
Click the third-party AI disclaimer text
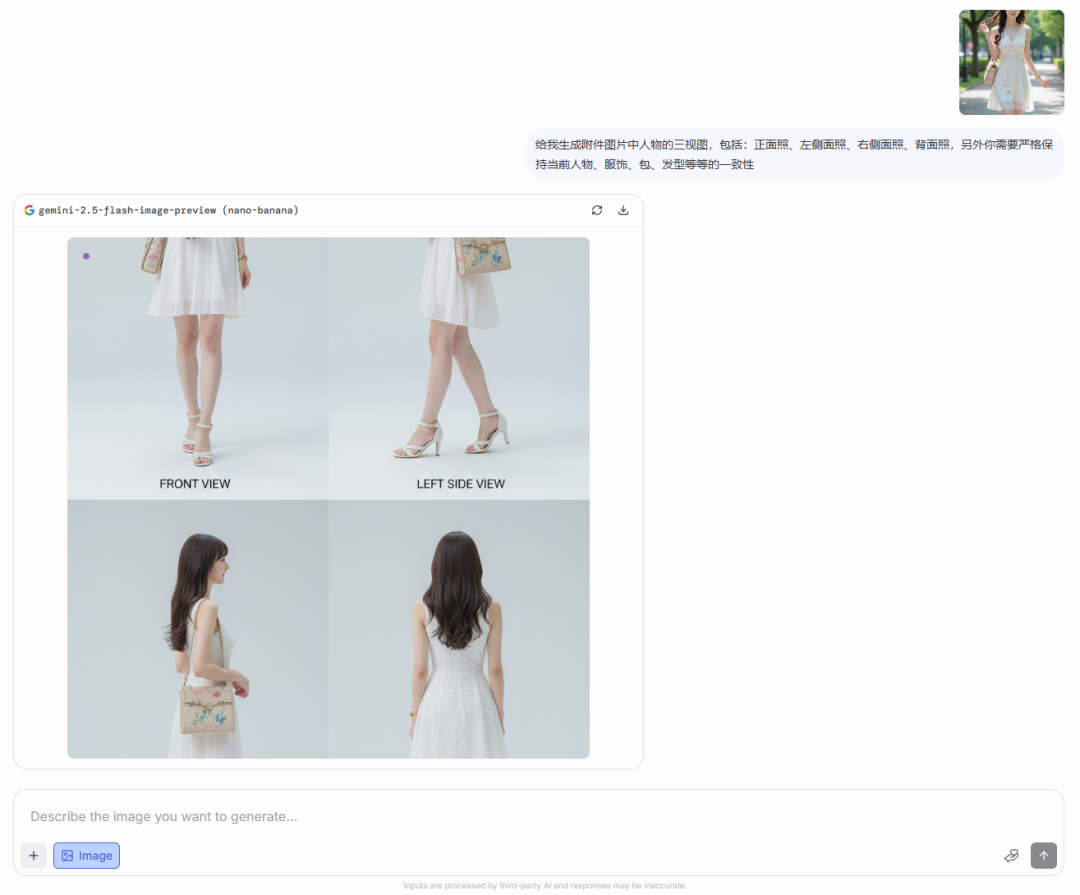point(545,886)
